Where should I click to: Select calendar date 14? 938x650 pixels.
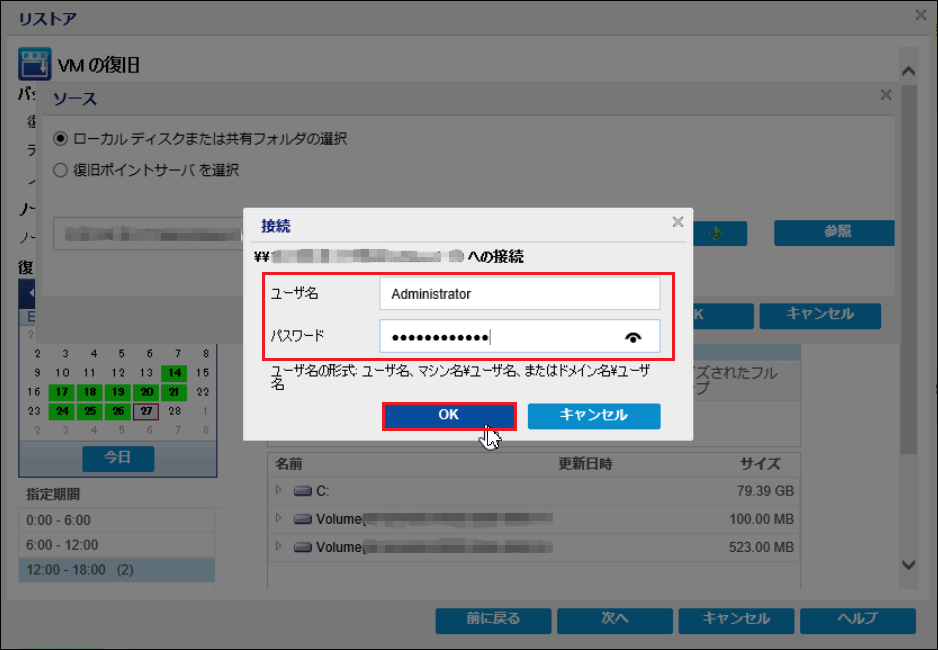coord(174,373)
